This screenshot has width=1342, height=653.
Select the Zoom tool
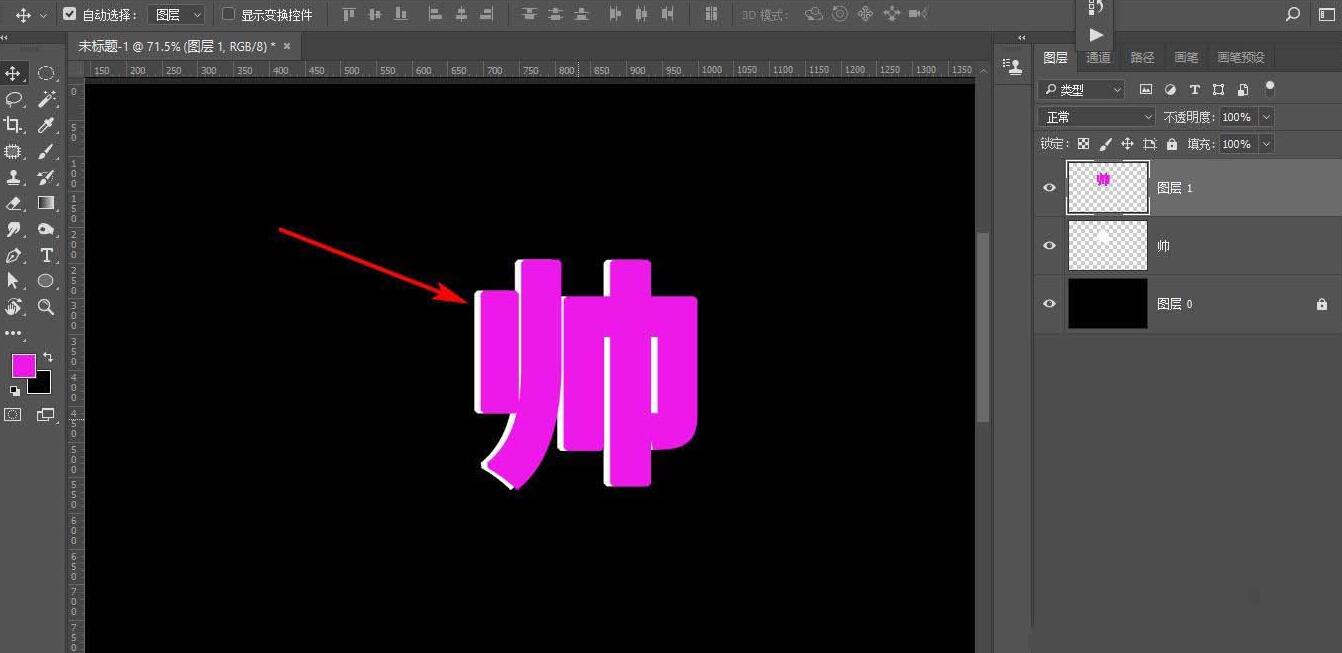[x=46, y=308]
